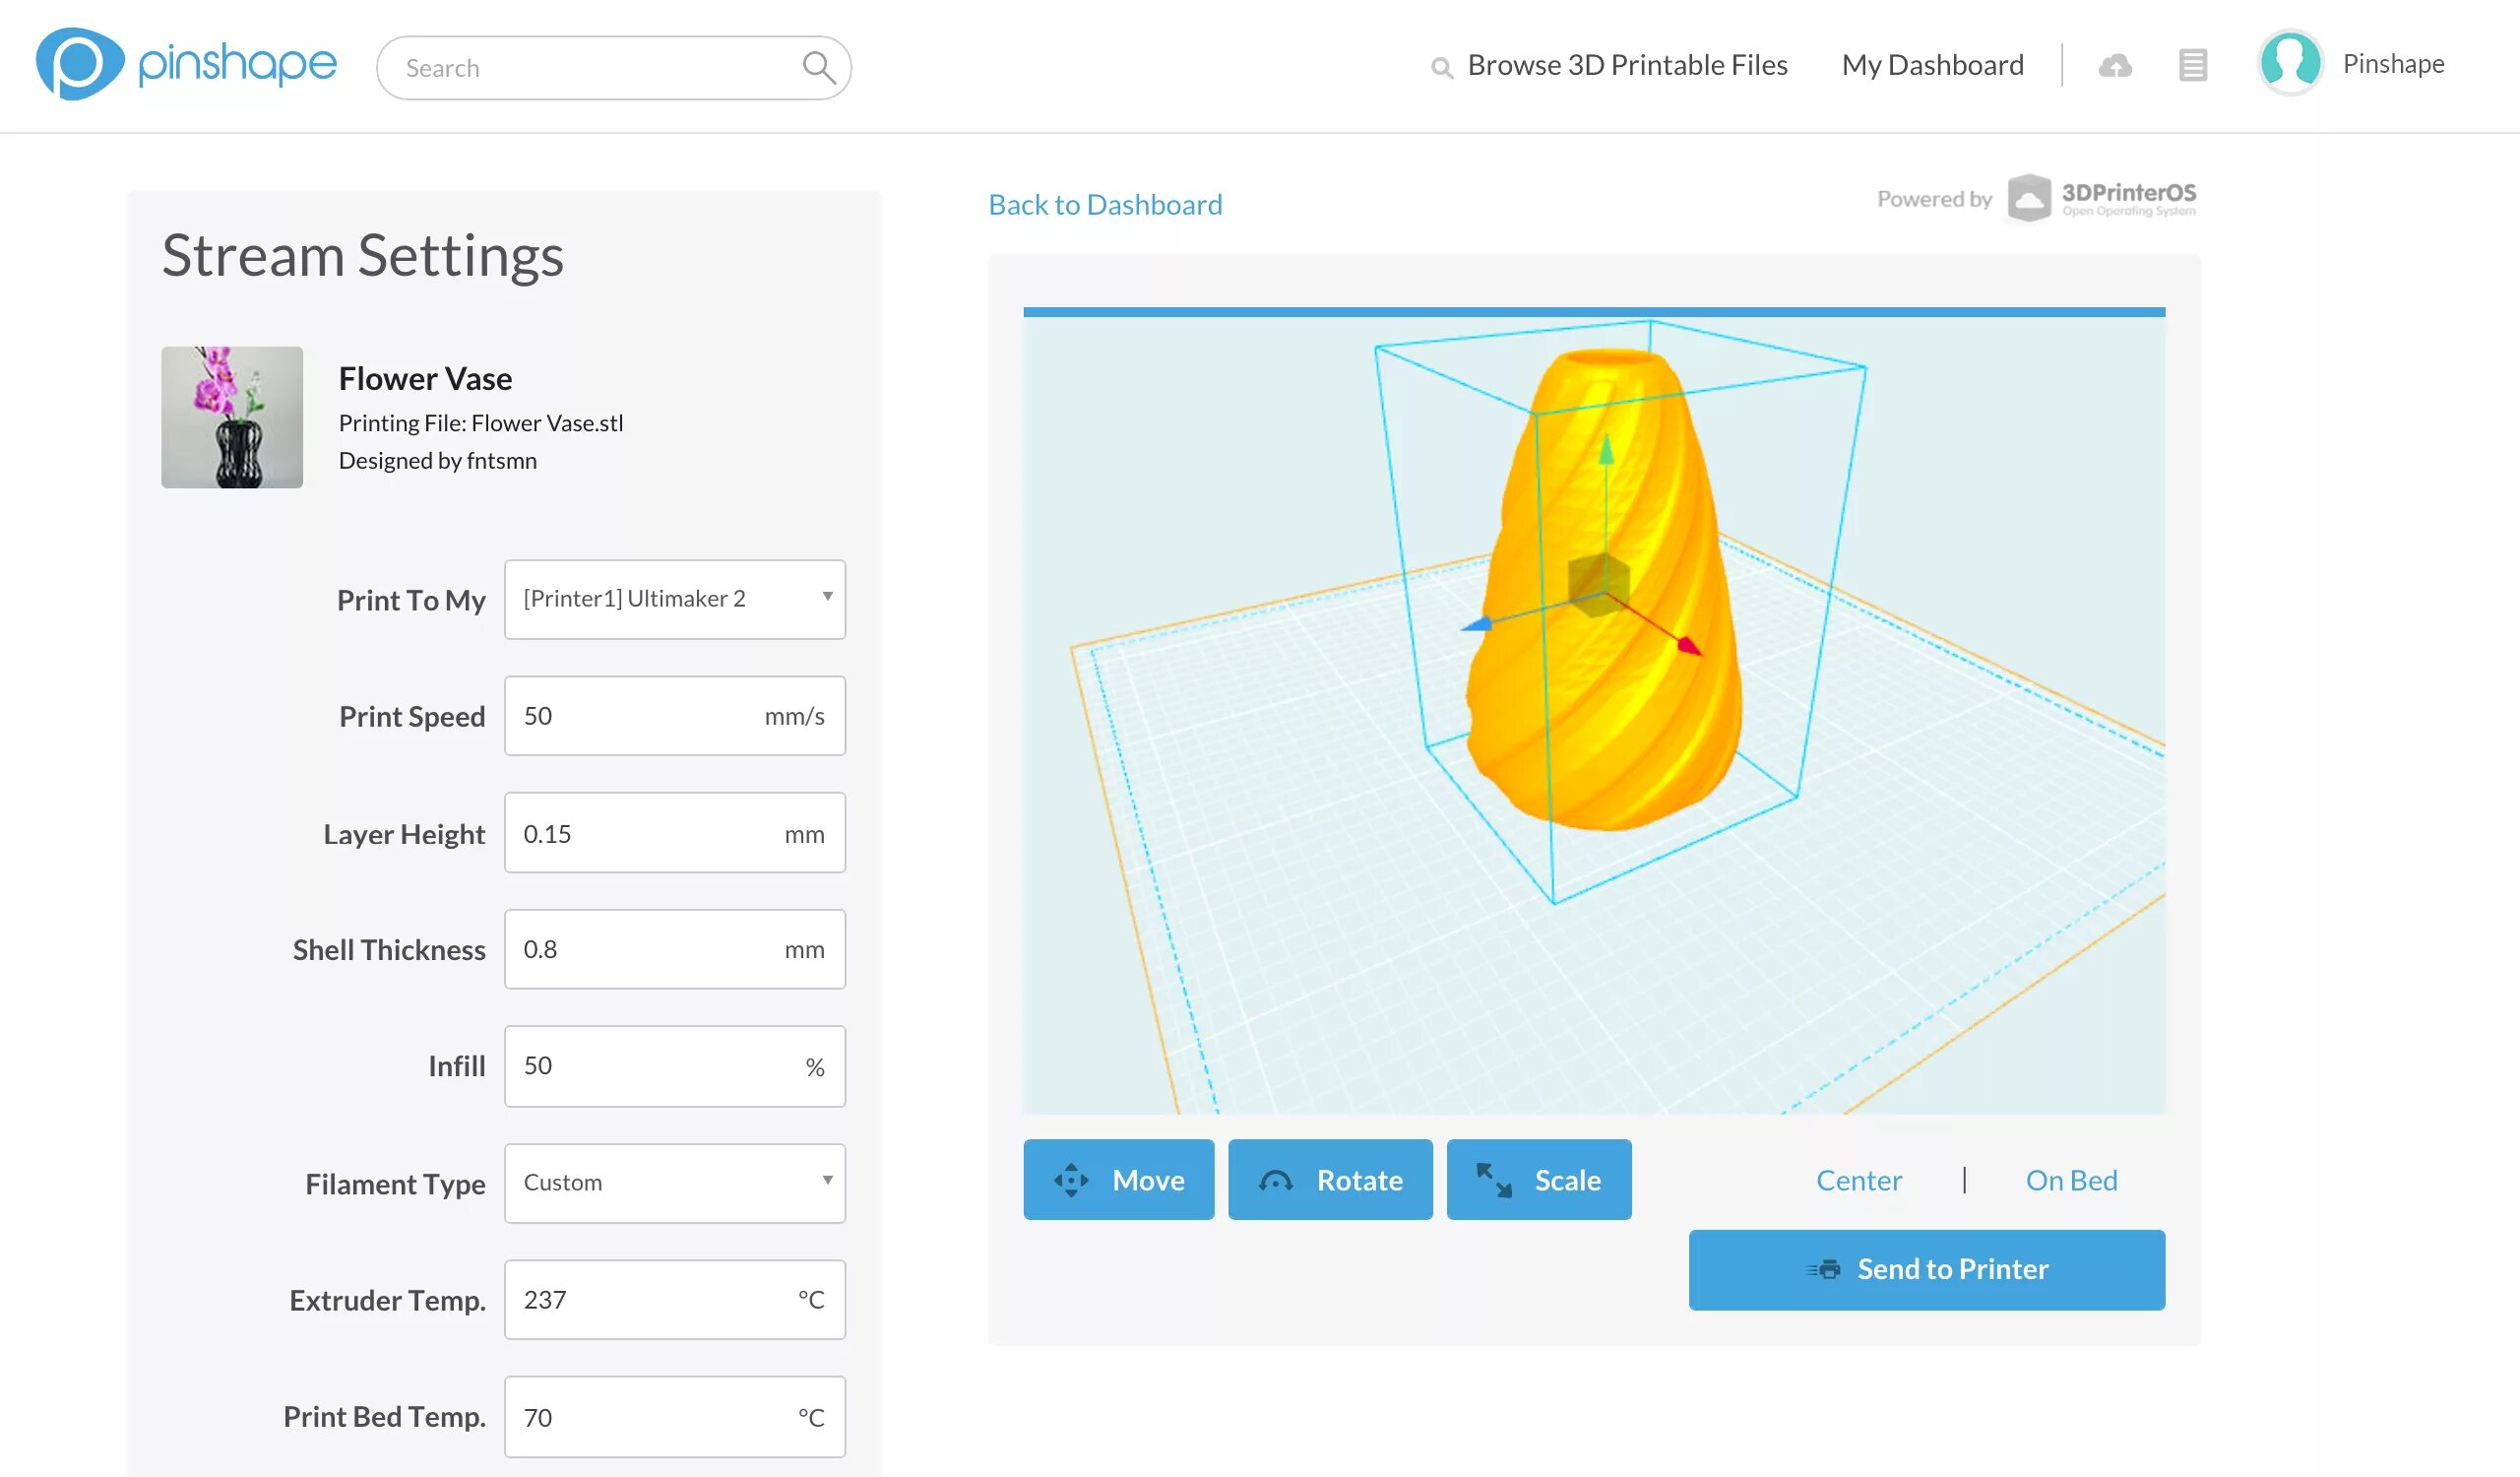Click the blue axis arrow handle
This screenshot has height=1477, width=2520.
[x=1477, y=625]
